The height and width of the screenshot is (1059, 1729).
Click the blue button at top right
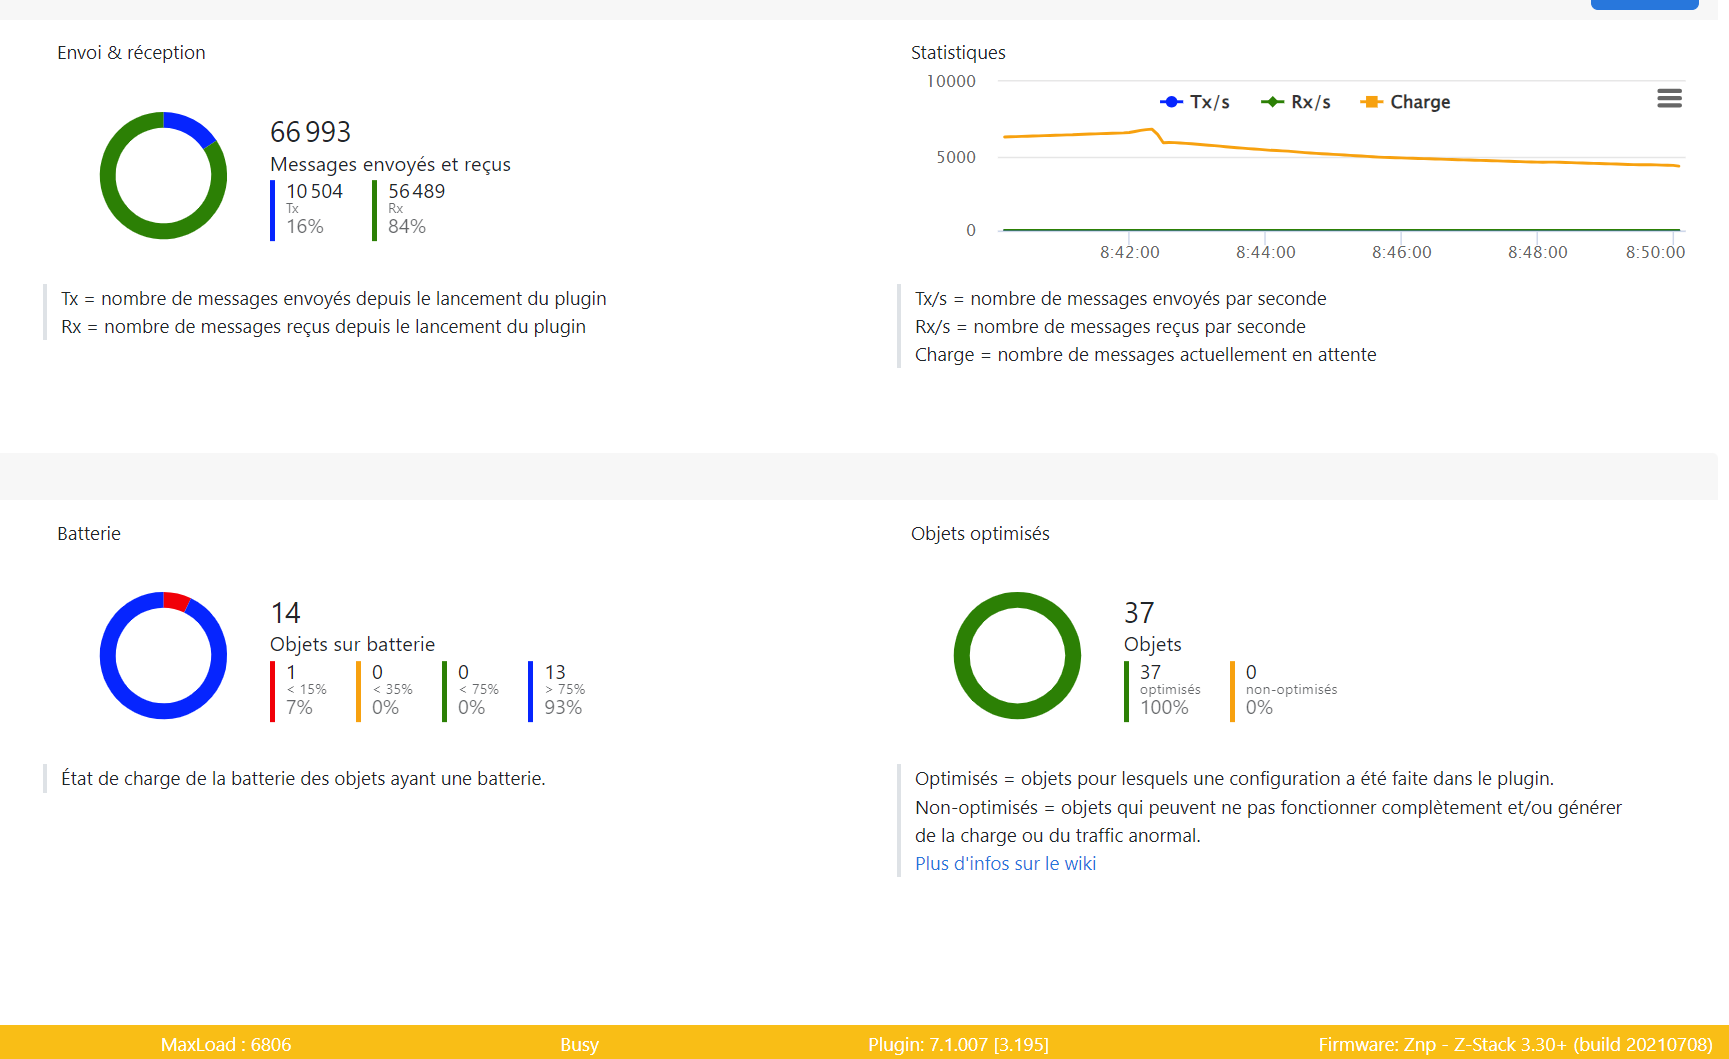click(x=1644, y=4)
